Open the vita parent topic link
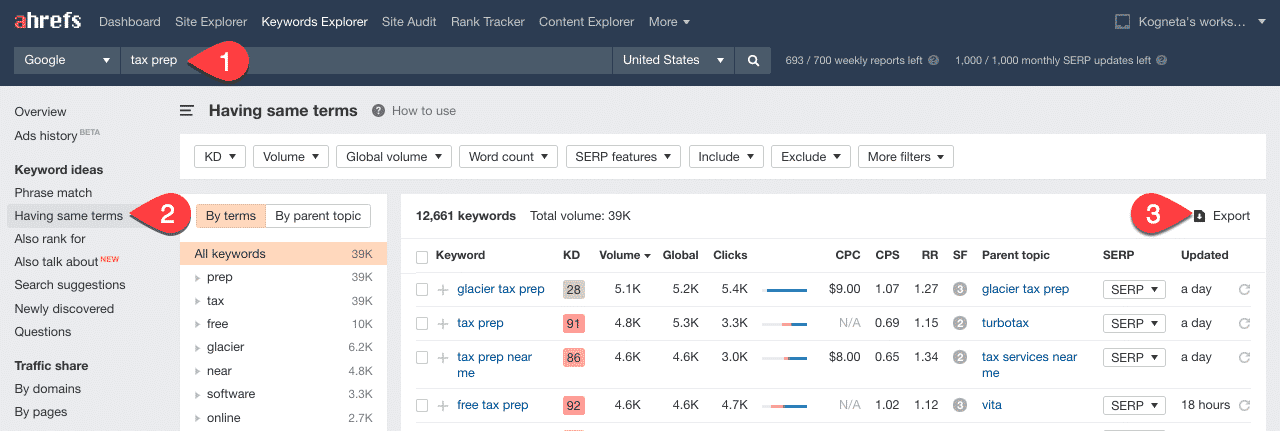 tap(992, 405)
